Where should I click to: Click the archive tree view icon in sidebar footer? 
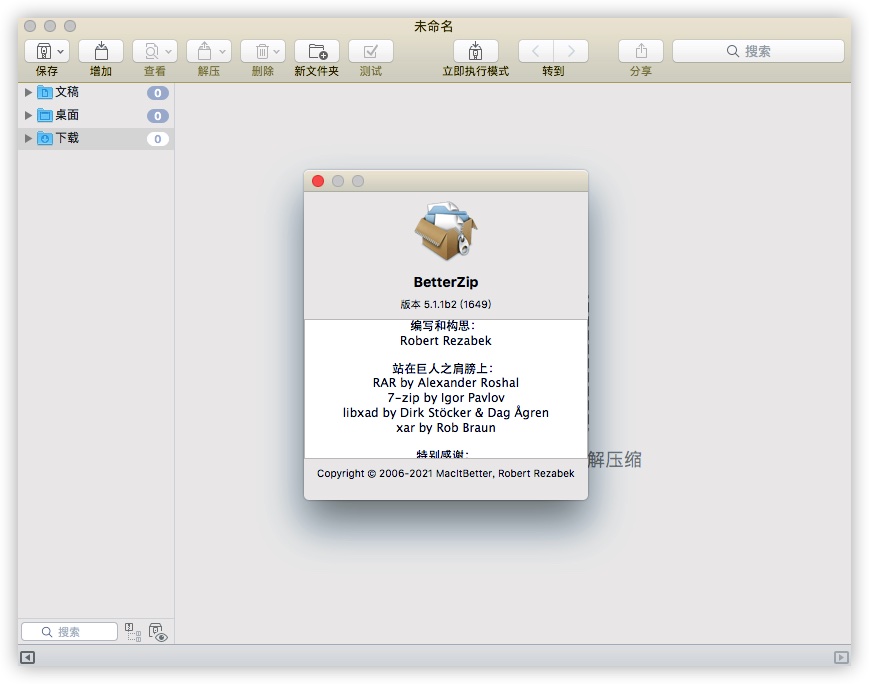[132, 632]
